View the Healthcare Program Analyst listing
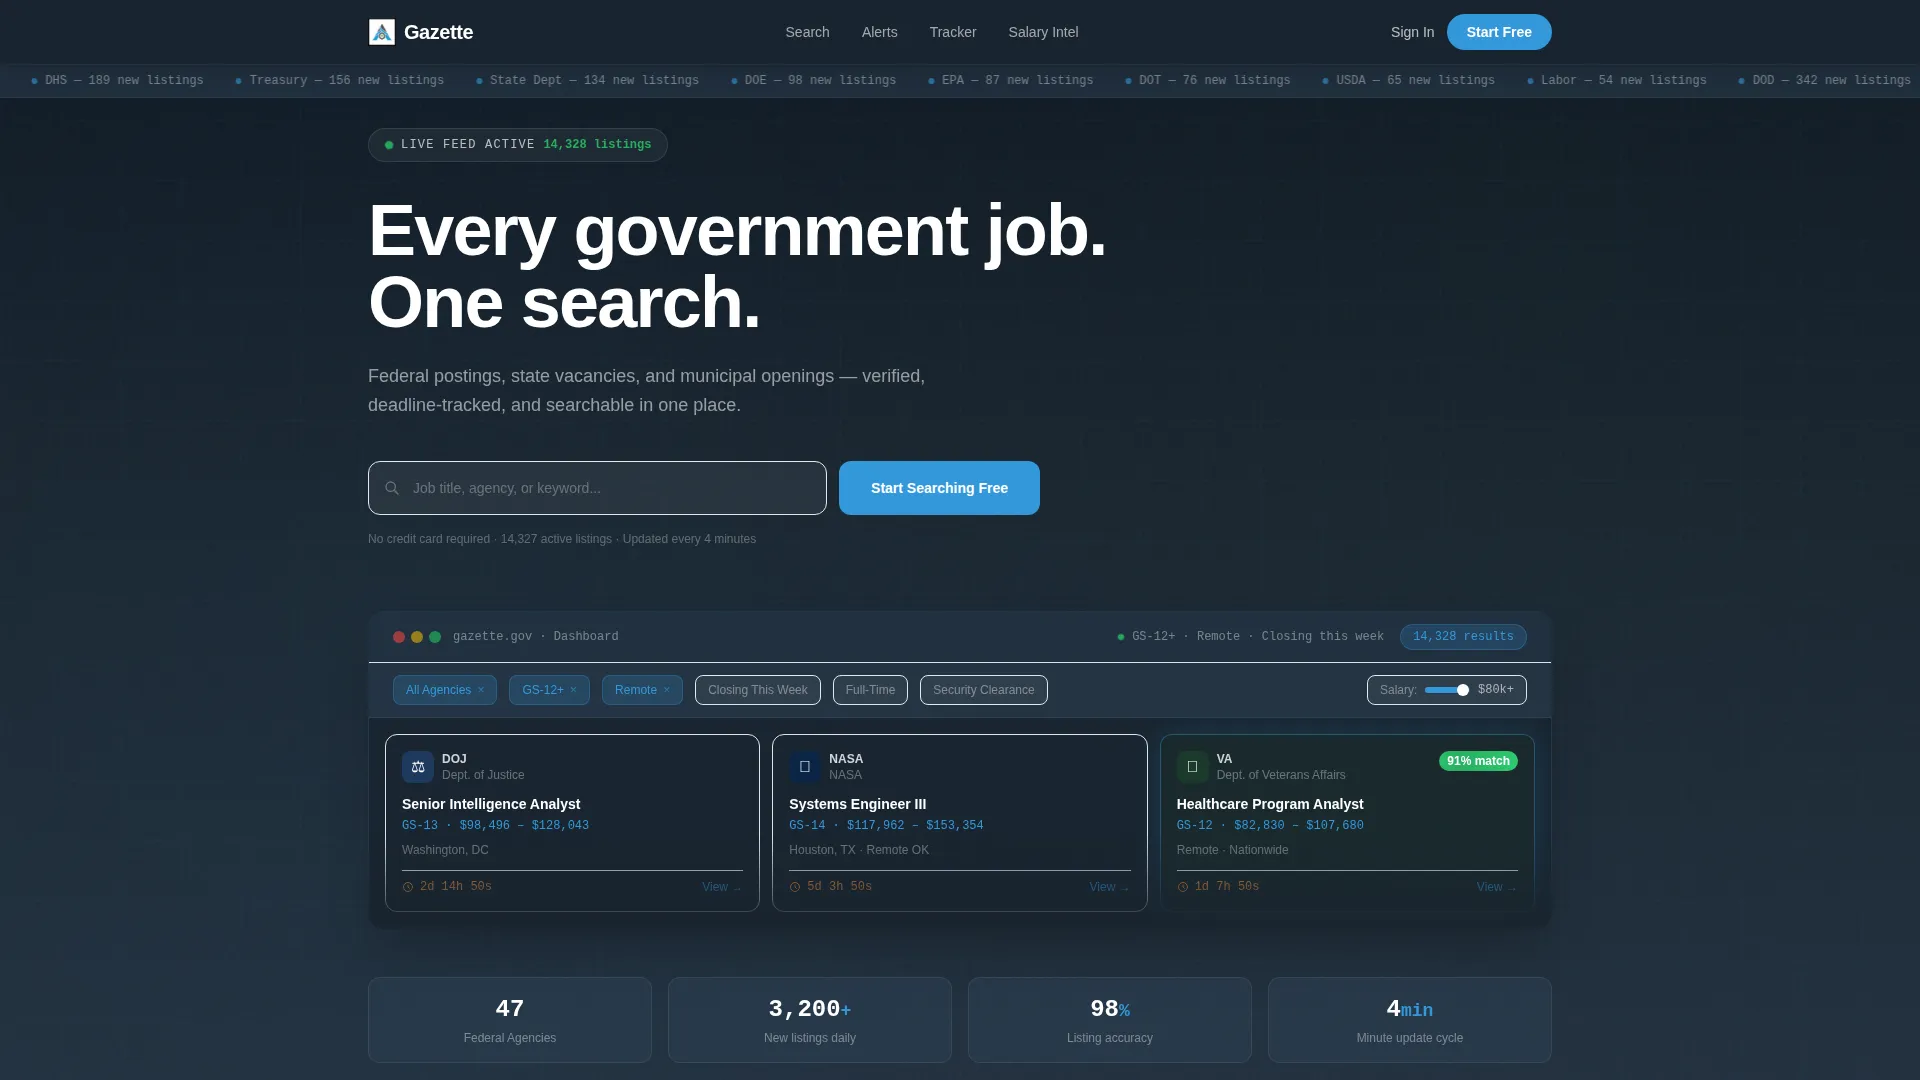1920x1080 pixels. pos(1496,887)
